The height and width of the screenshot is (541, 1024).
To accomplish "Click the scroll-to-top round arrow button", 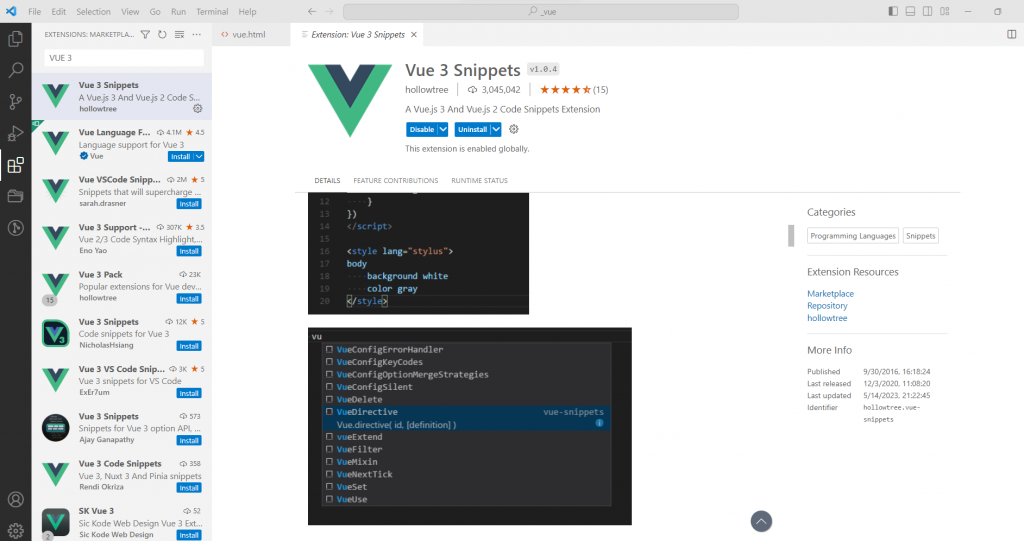I will 761,521.
